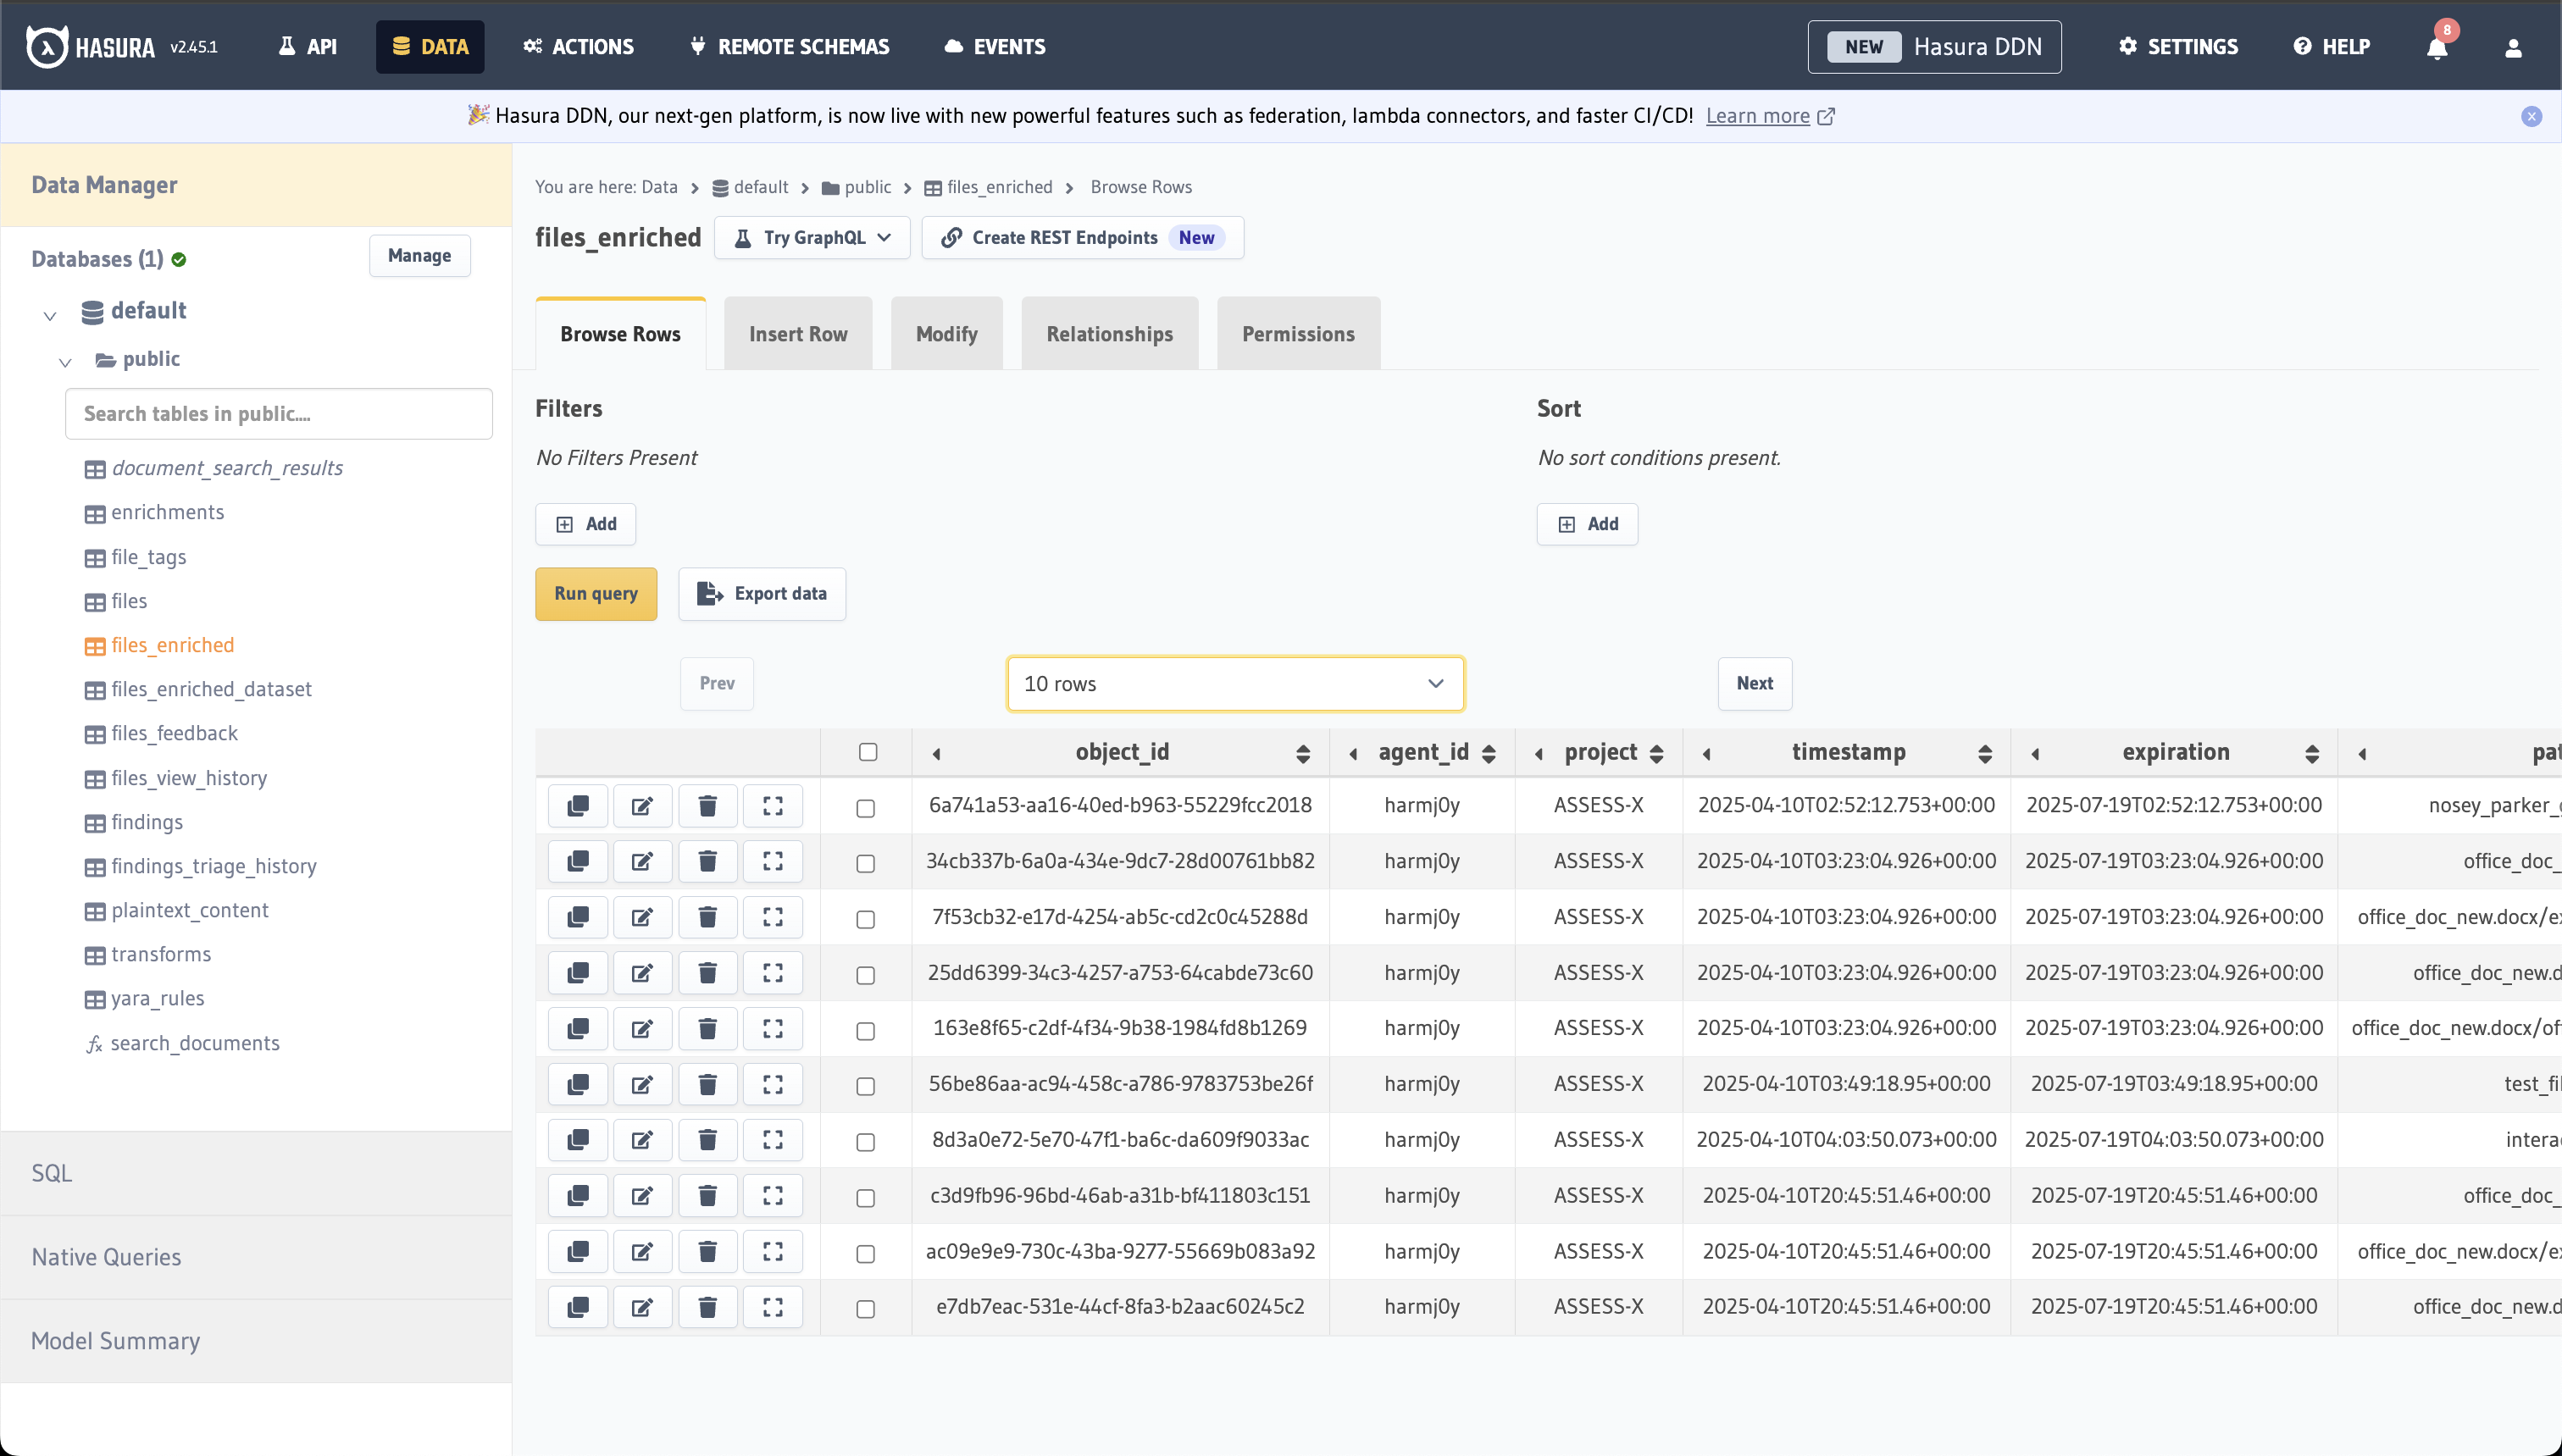Dismiss the Hasura DDN announcement banner

[x=2531, y=116]
